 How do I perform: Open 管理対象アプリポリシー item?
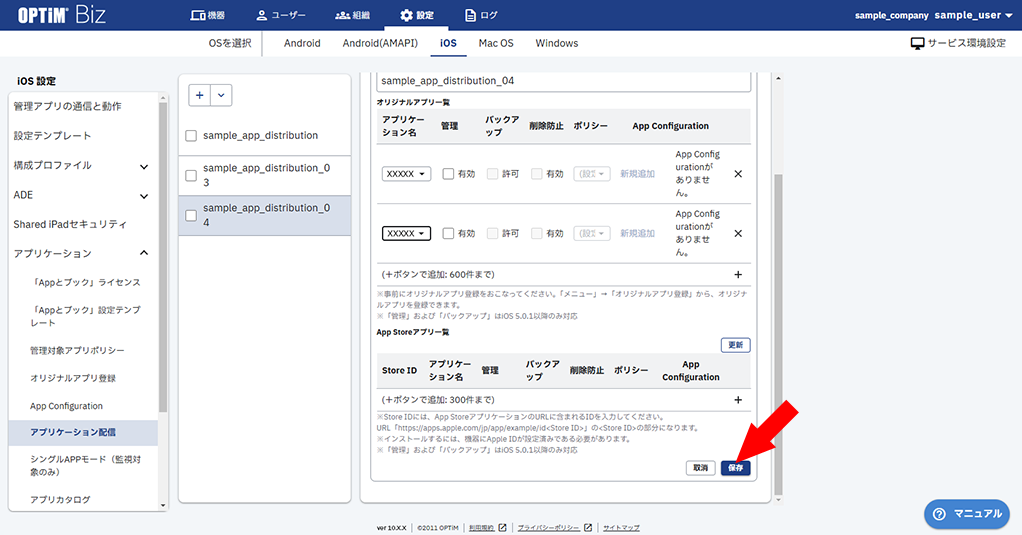[x=77, y=351]
